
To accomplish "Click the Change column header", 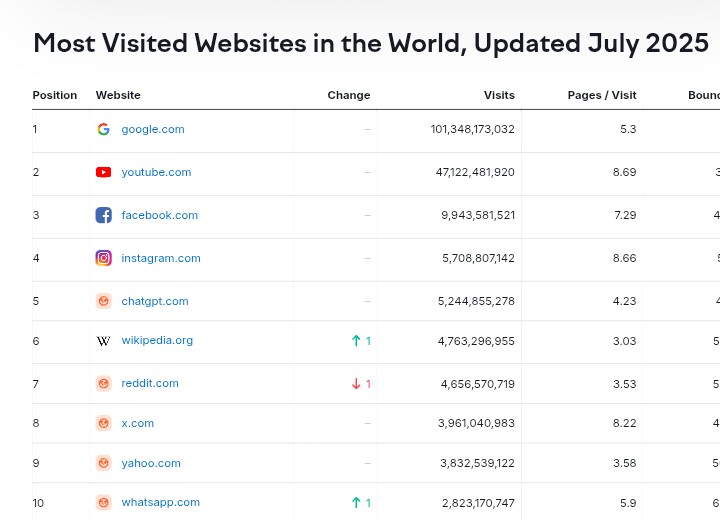I will 349,95.
